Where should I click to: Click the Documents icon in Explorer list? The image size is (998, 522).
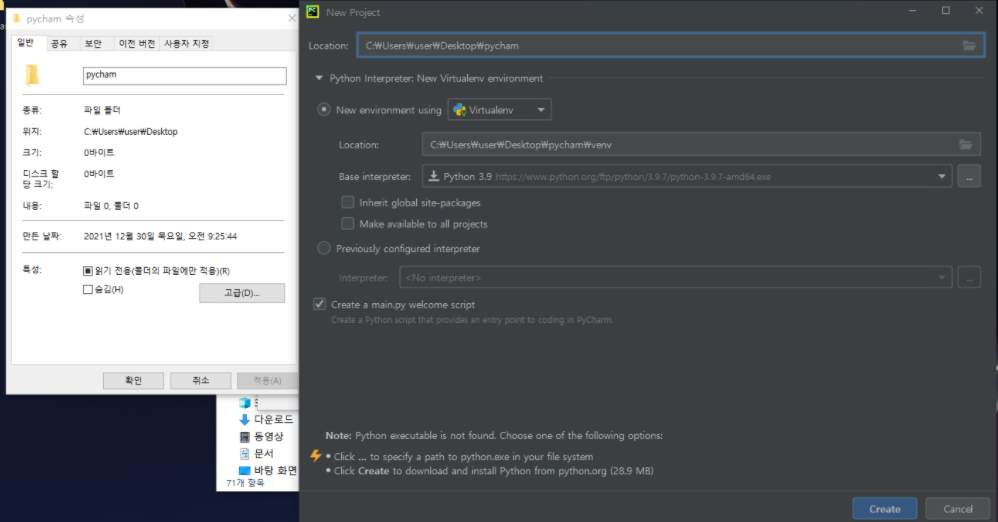click(244, 453)
